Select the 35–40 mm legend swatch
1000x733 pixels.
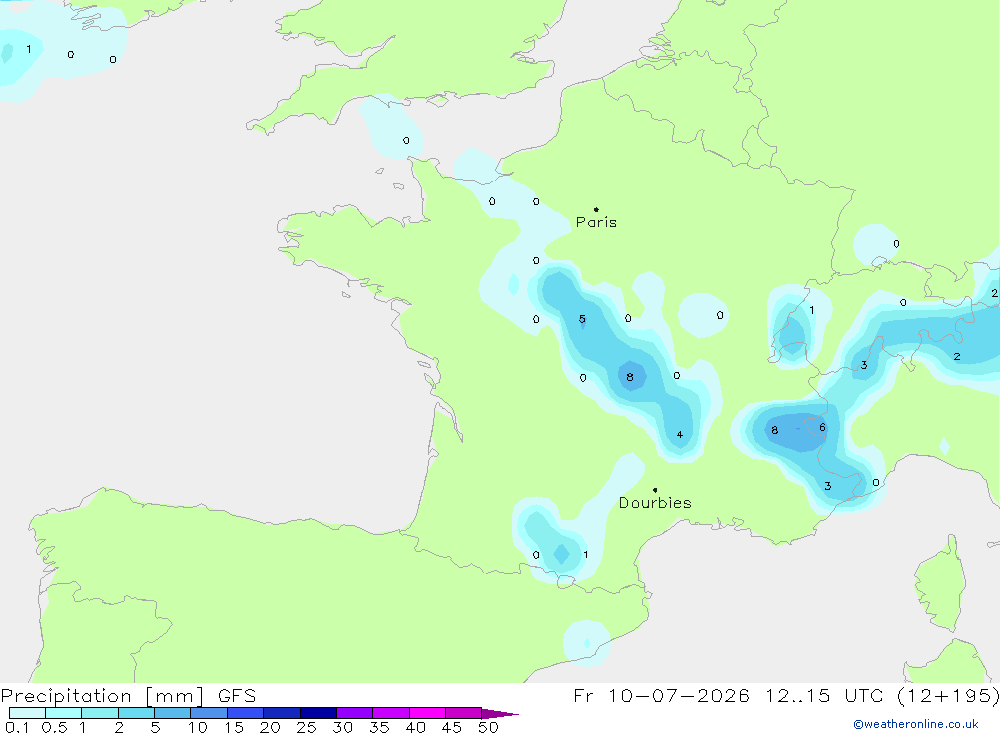point(391,713)
